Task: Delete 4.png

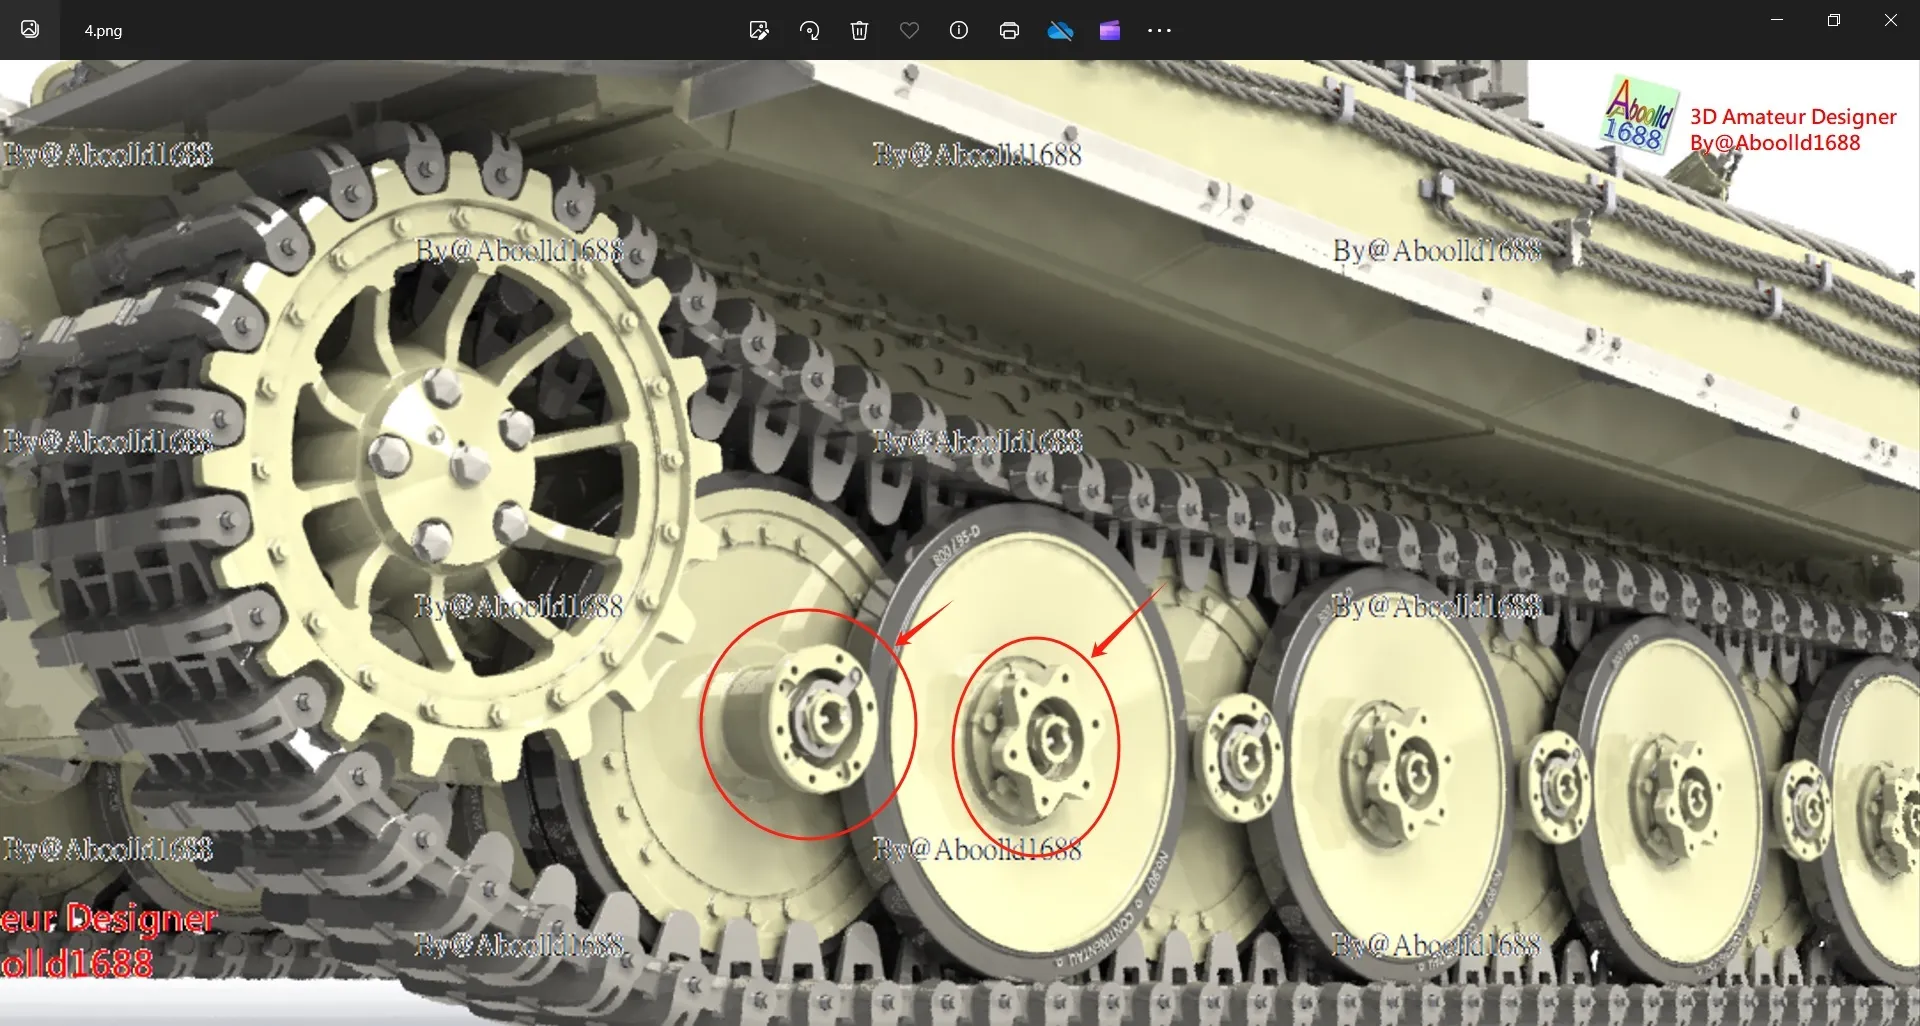Action: pyautogui.click(x=859, y=30)
